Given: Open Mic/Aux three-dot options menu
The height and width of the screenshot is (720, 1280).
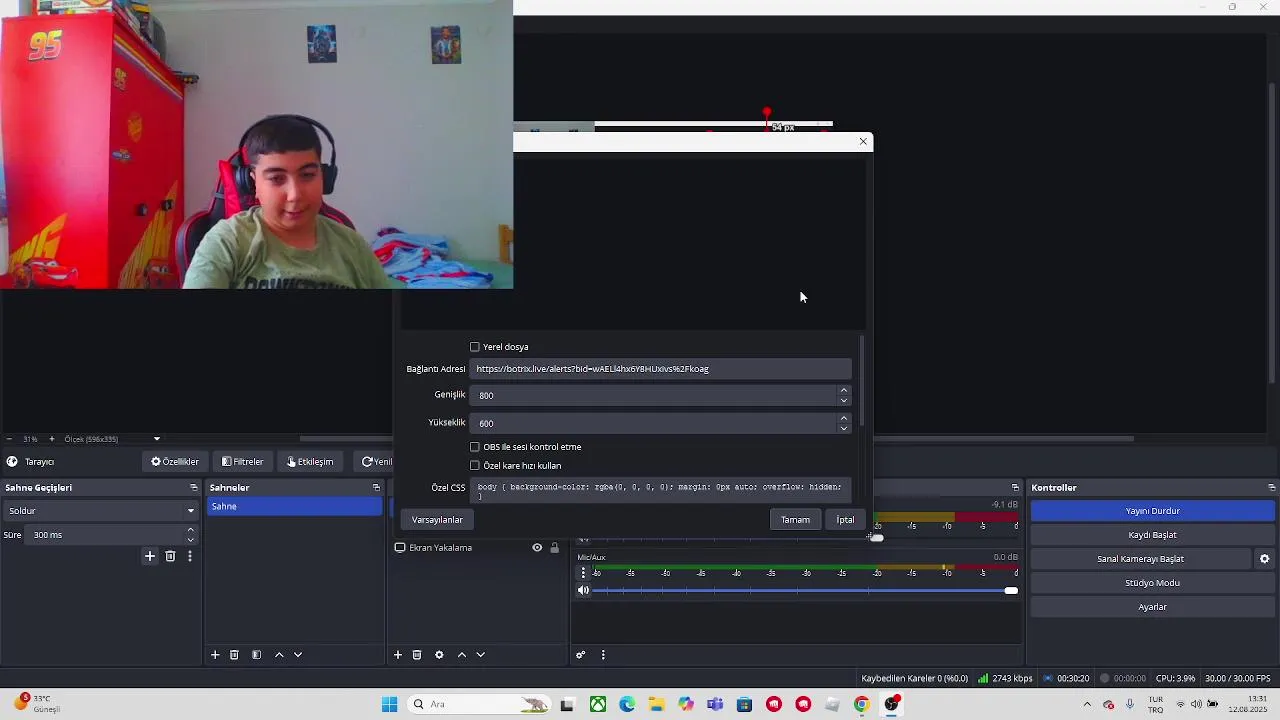Looking at the screenshot, I should point(583,573).
